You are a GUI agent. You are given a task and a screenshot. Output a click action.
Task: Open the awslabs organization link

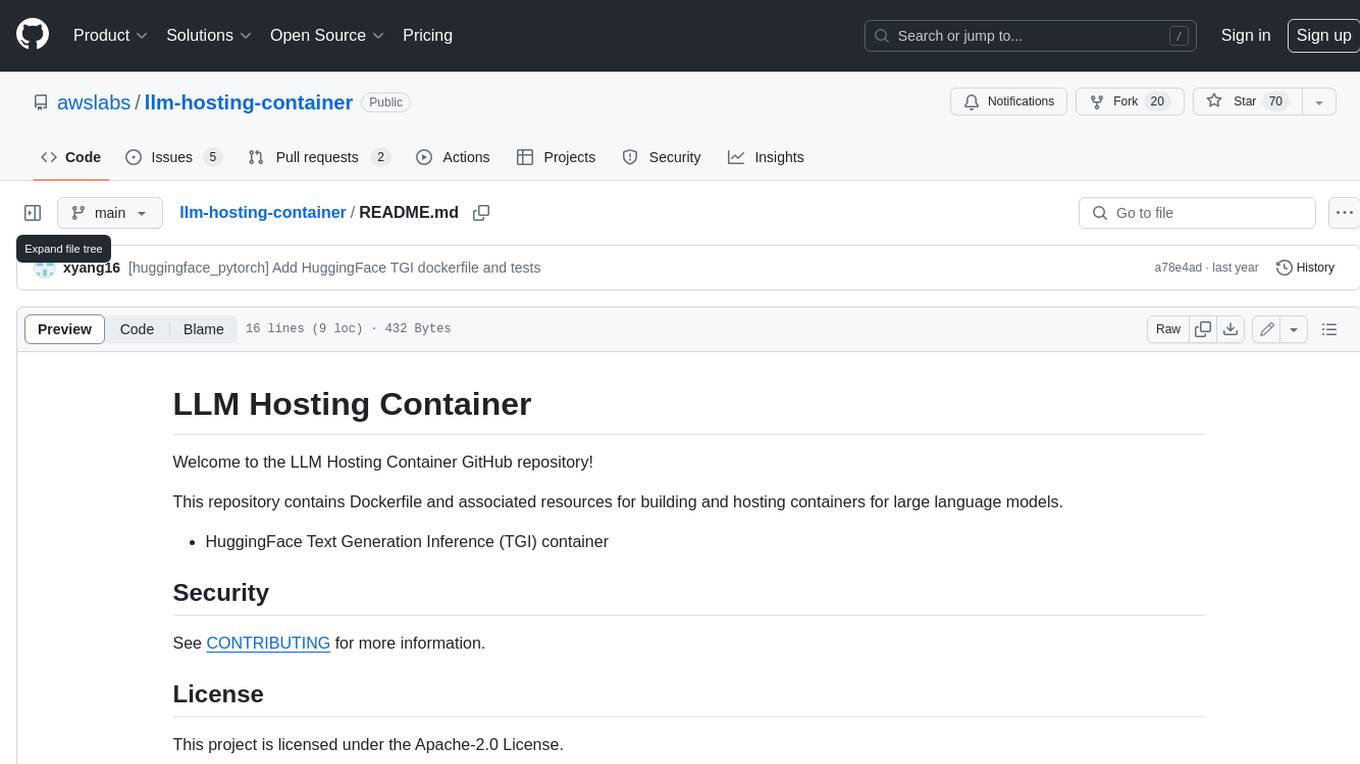(94, 102)
